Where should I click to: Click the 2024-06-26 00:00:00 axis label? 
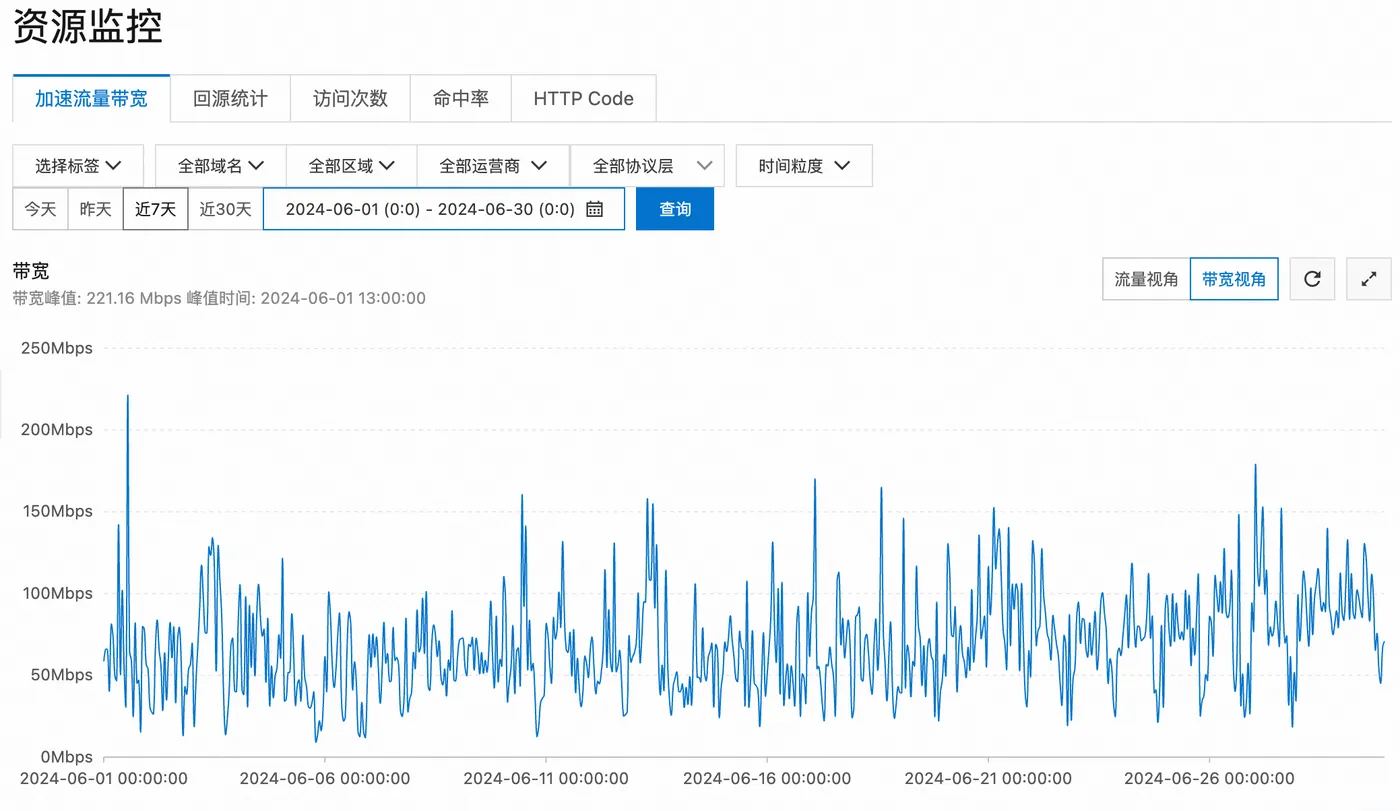click(1209, 778)
